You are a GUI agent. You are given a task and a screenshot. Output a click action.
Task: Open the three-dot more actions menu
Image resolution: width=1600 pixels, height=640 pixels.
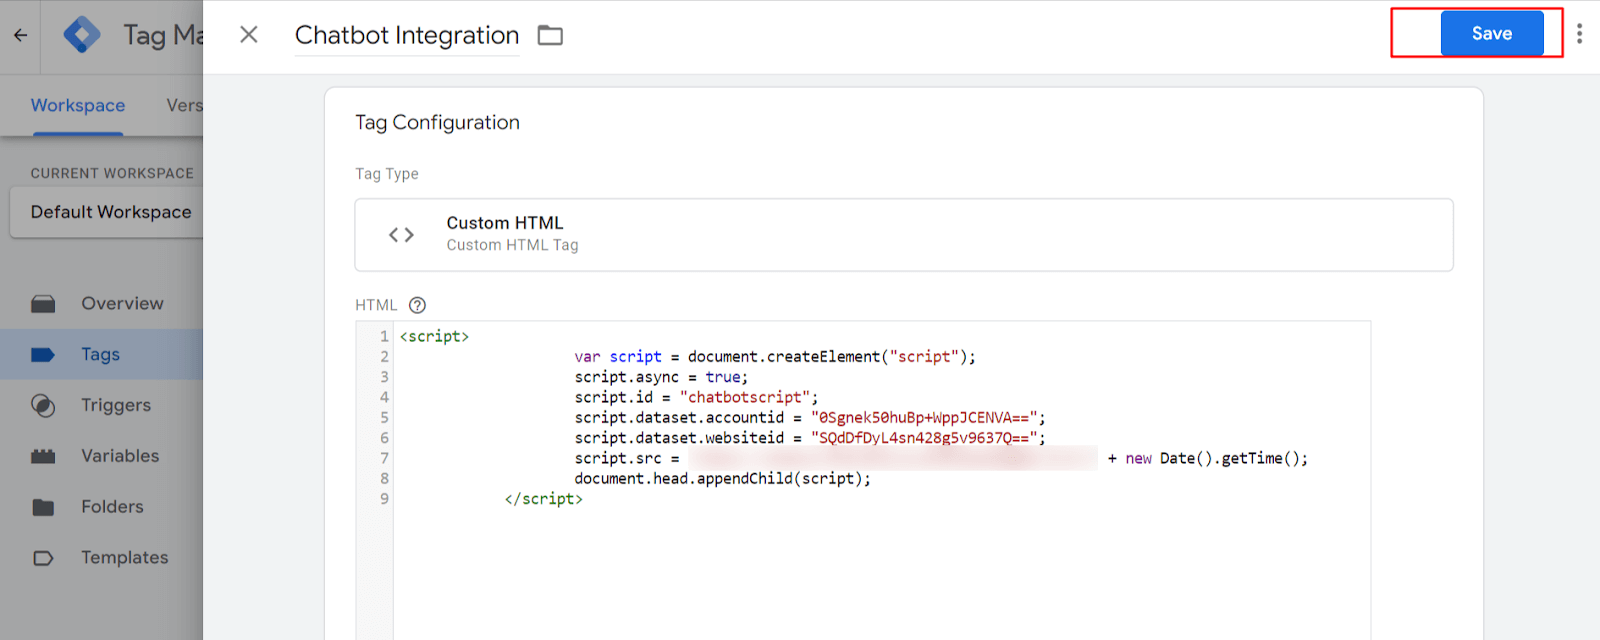point(1579,34)
